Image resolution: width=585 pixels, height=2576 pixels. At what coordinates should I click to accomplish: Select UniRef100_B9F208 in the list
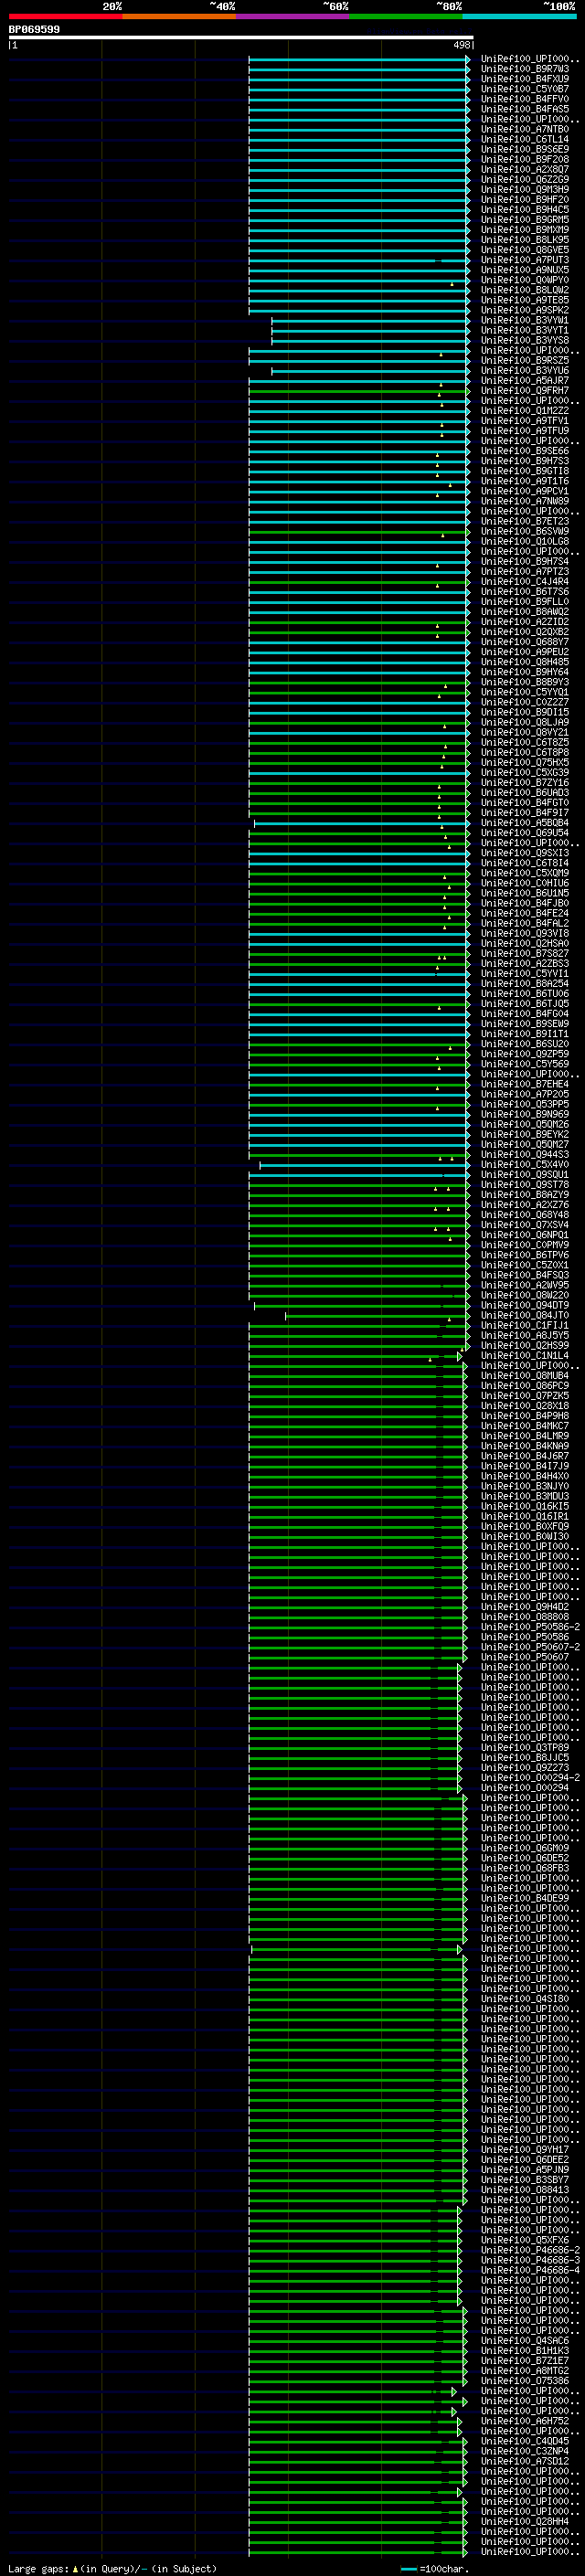[525, 159]
